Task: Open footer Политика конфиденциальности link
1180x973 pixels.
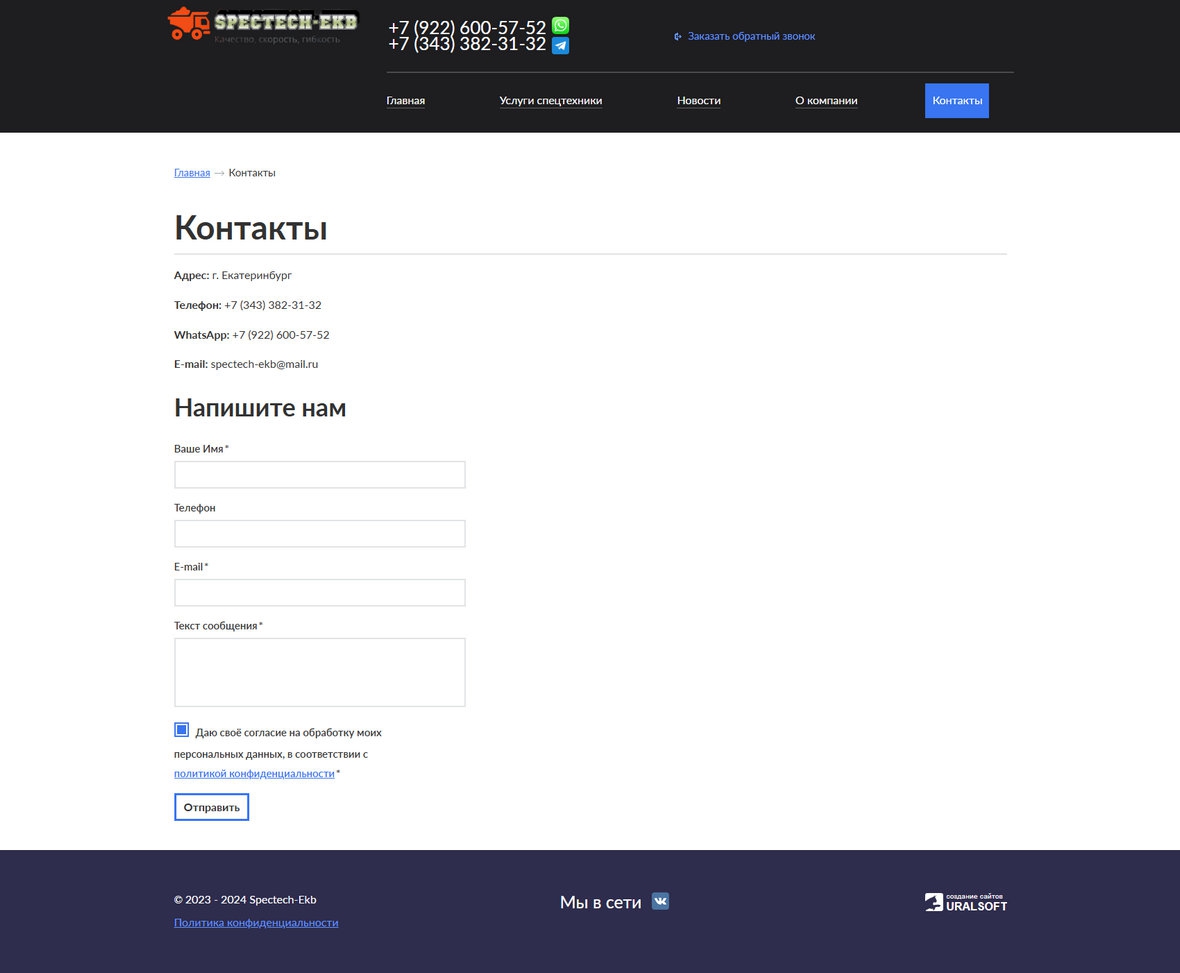Action: [x=256, y=923]
